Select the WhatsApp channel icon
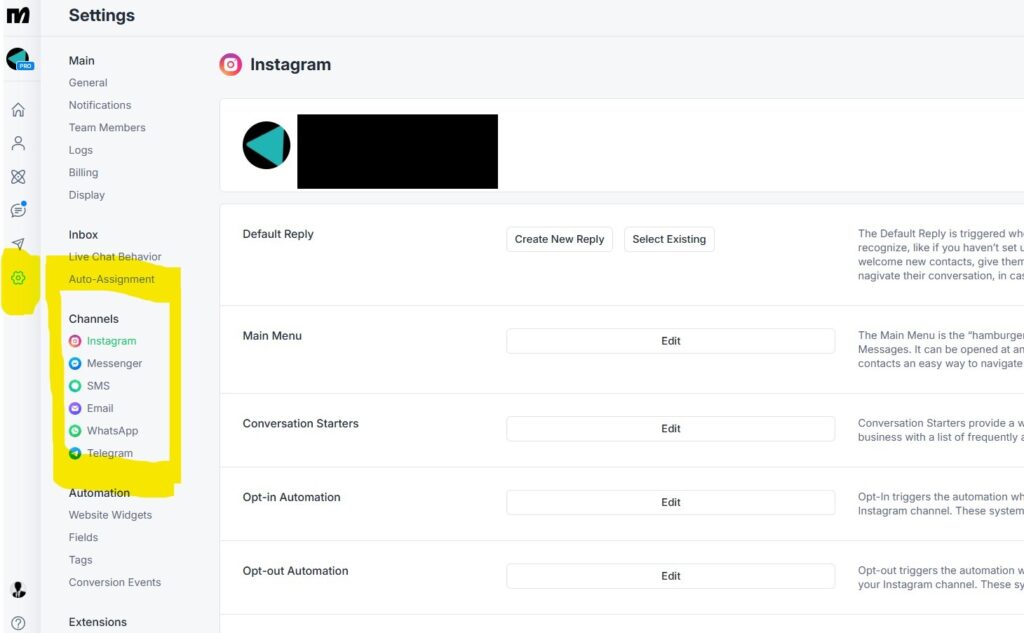The width and height of the screenshot is (1024, 633). 76,430
